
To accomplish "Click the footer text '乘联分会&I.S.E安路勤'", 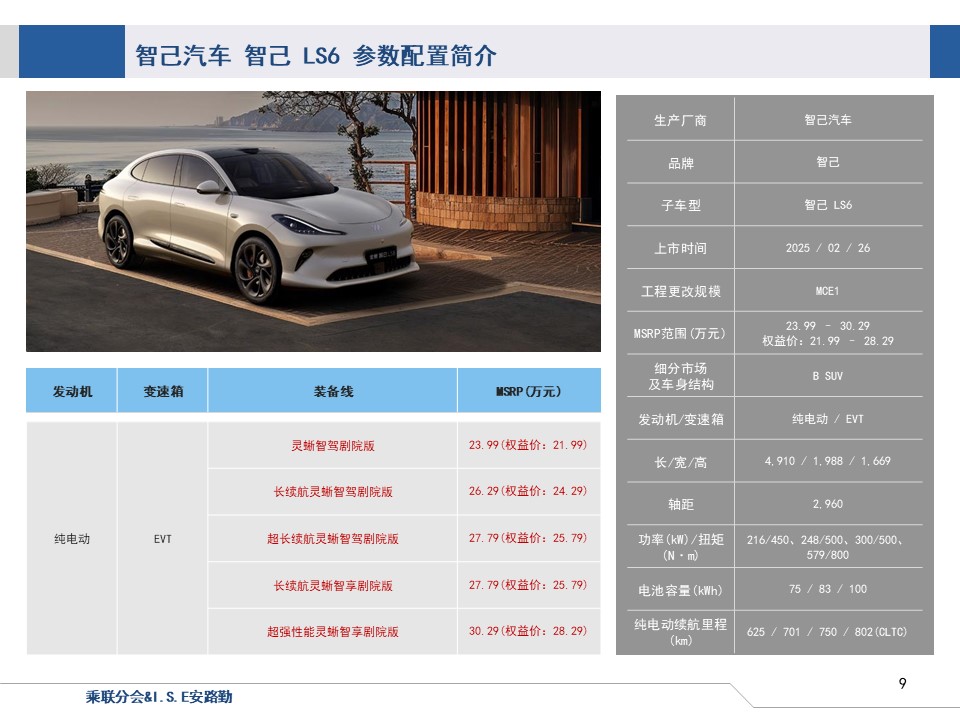I will click(x=159, y=697).
